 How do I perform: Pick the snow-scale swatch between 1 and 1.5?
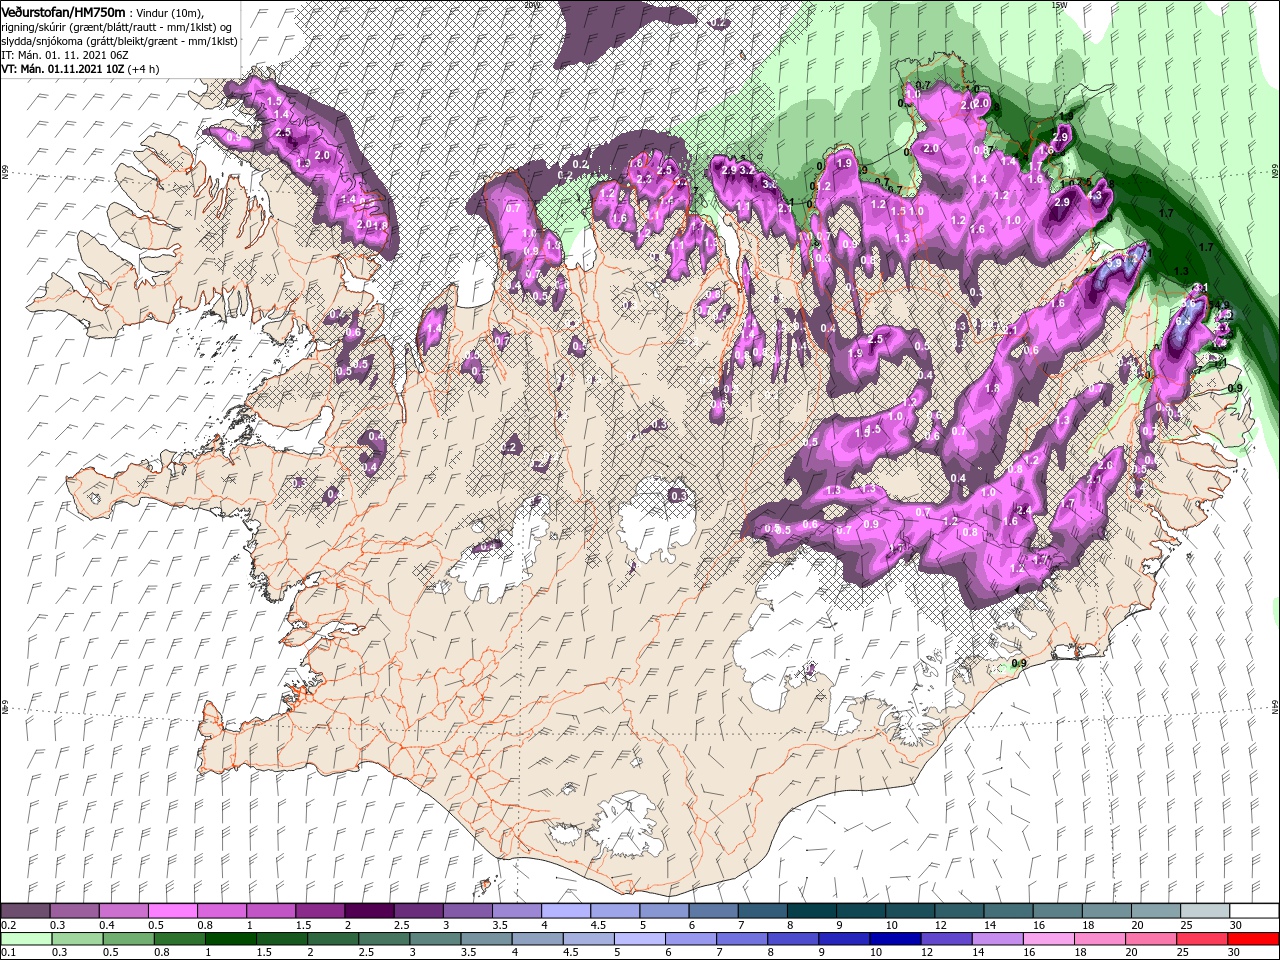[270, 910]
